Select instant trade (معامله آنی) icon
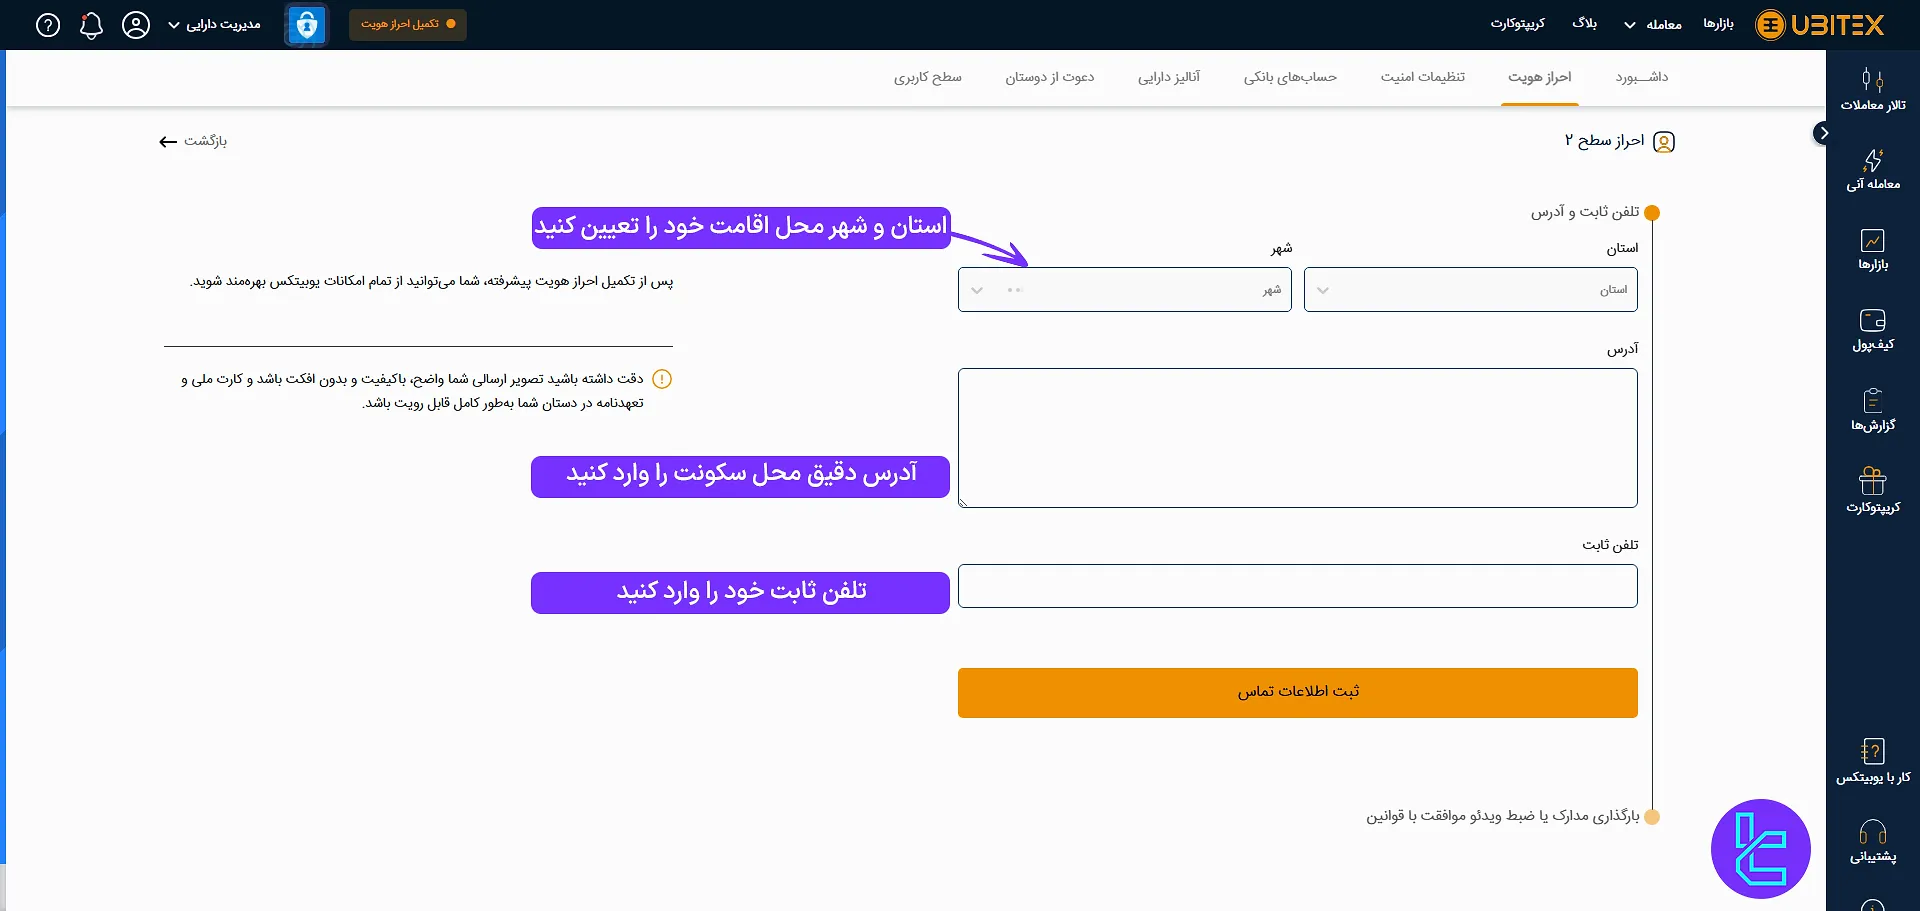Viewport: 1920px width, 911px height. (1874, 168)
